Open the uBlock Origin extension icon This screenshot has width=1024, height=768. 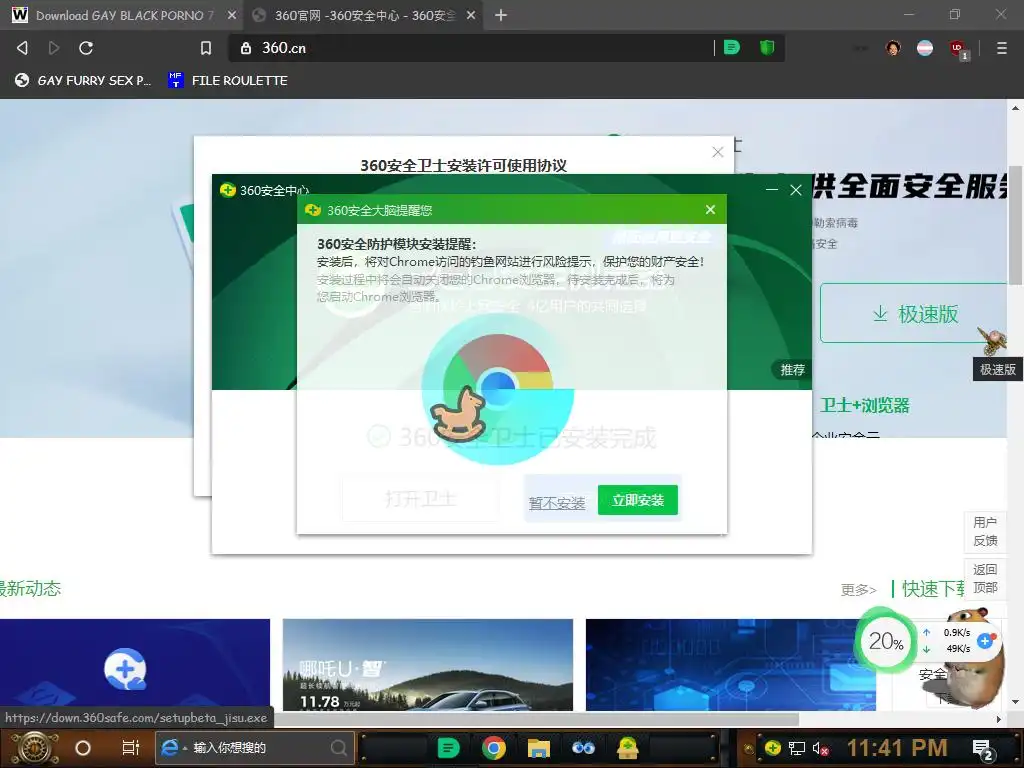[x=958, y=49]
